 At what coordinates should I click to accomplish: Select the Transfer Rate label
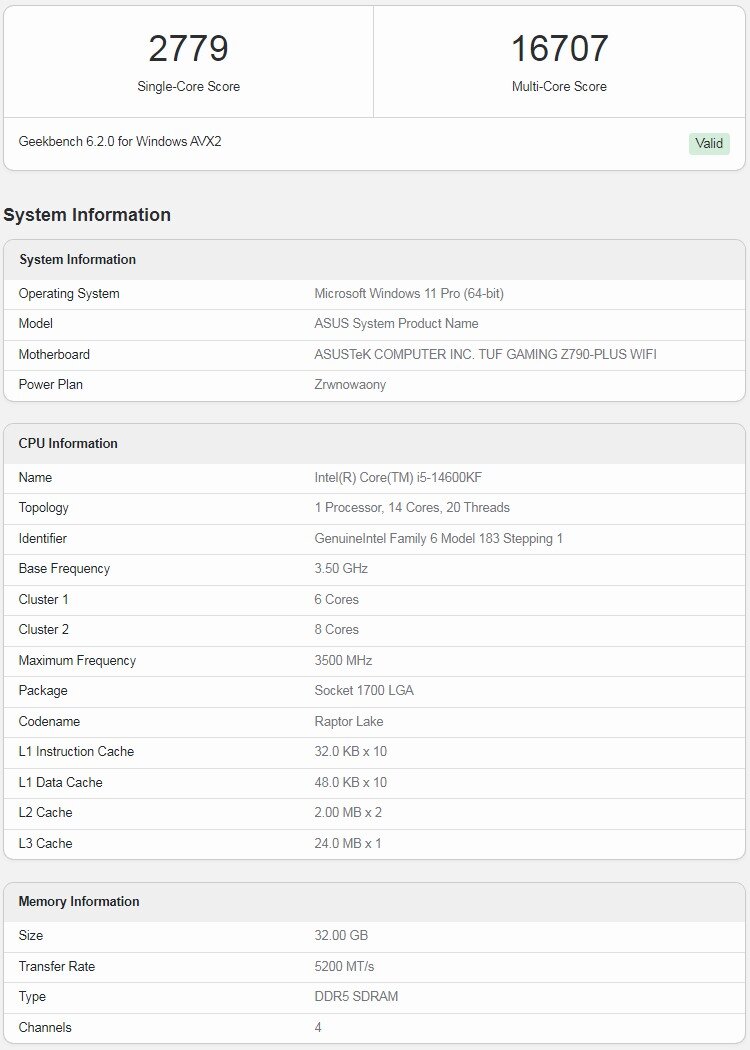coord(57,966)
